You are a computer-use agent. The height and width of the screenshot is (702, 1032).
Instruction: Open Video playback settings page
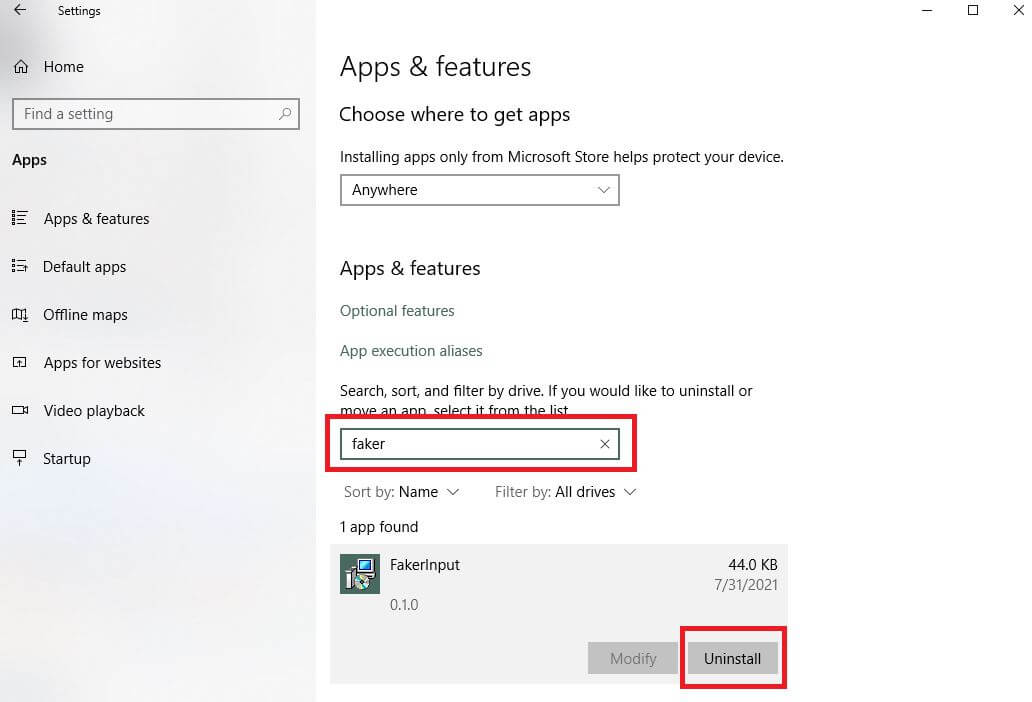[x=93, y=411]
